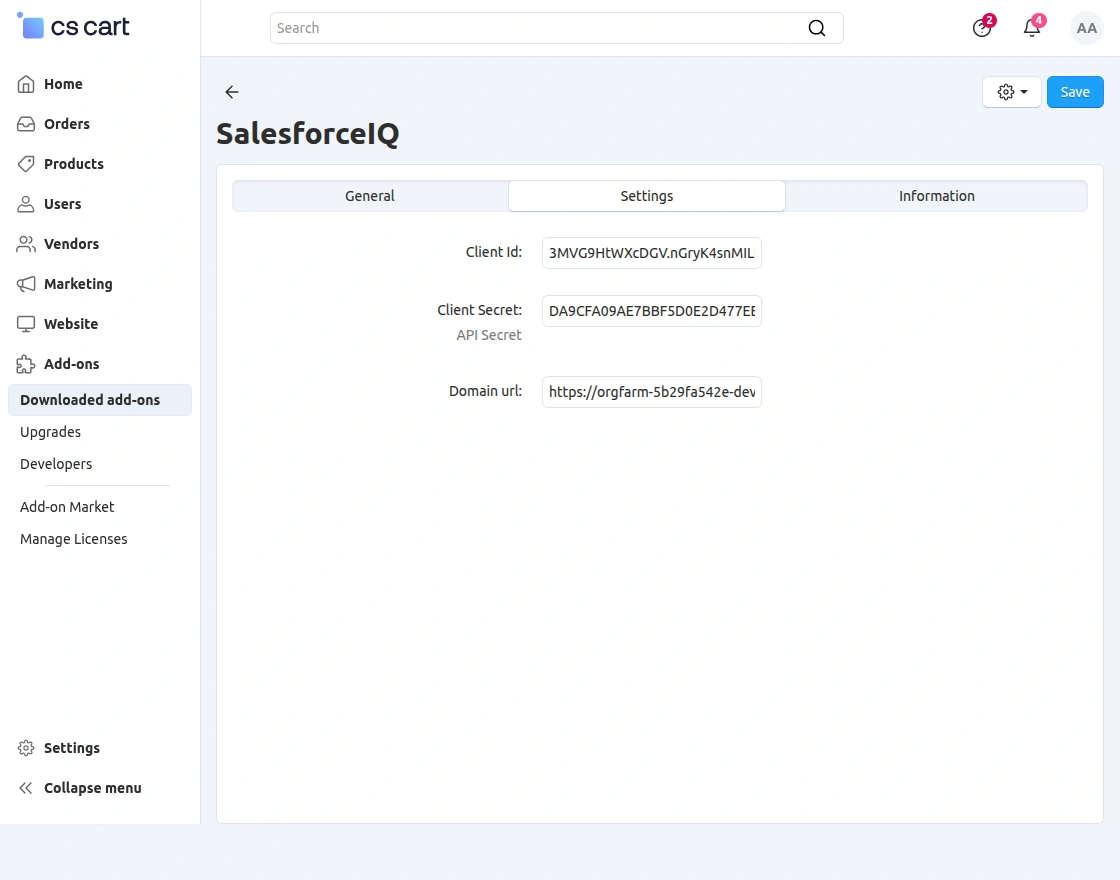Click into the Domain url field
This screenshot has width=1120, height=880.
(651, 391)
